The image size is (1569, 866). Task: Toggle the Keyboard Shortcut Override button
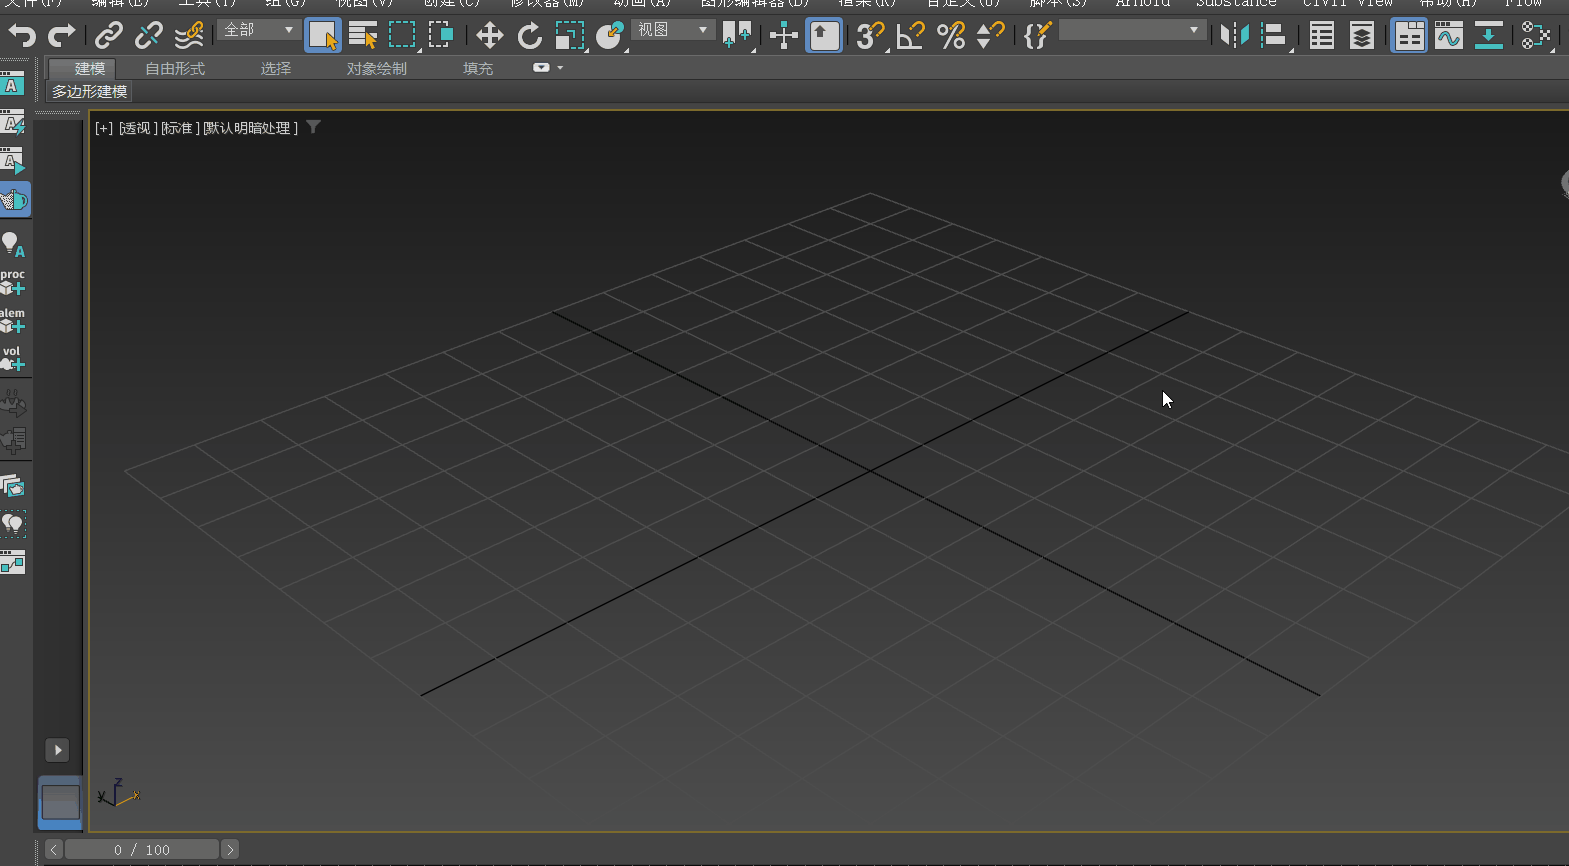823,36
